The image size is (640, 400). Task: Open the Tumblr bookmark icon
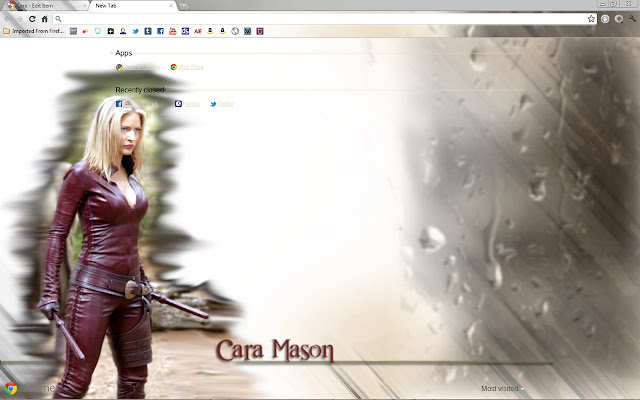click(x=148, y=31)
